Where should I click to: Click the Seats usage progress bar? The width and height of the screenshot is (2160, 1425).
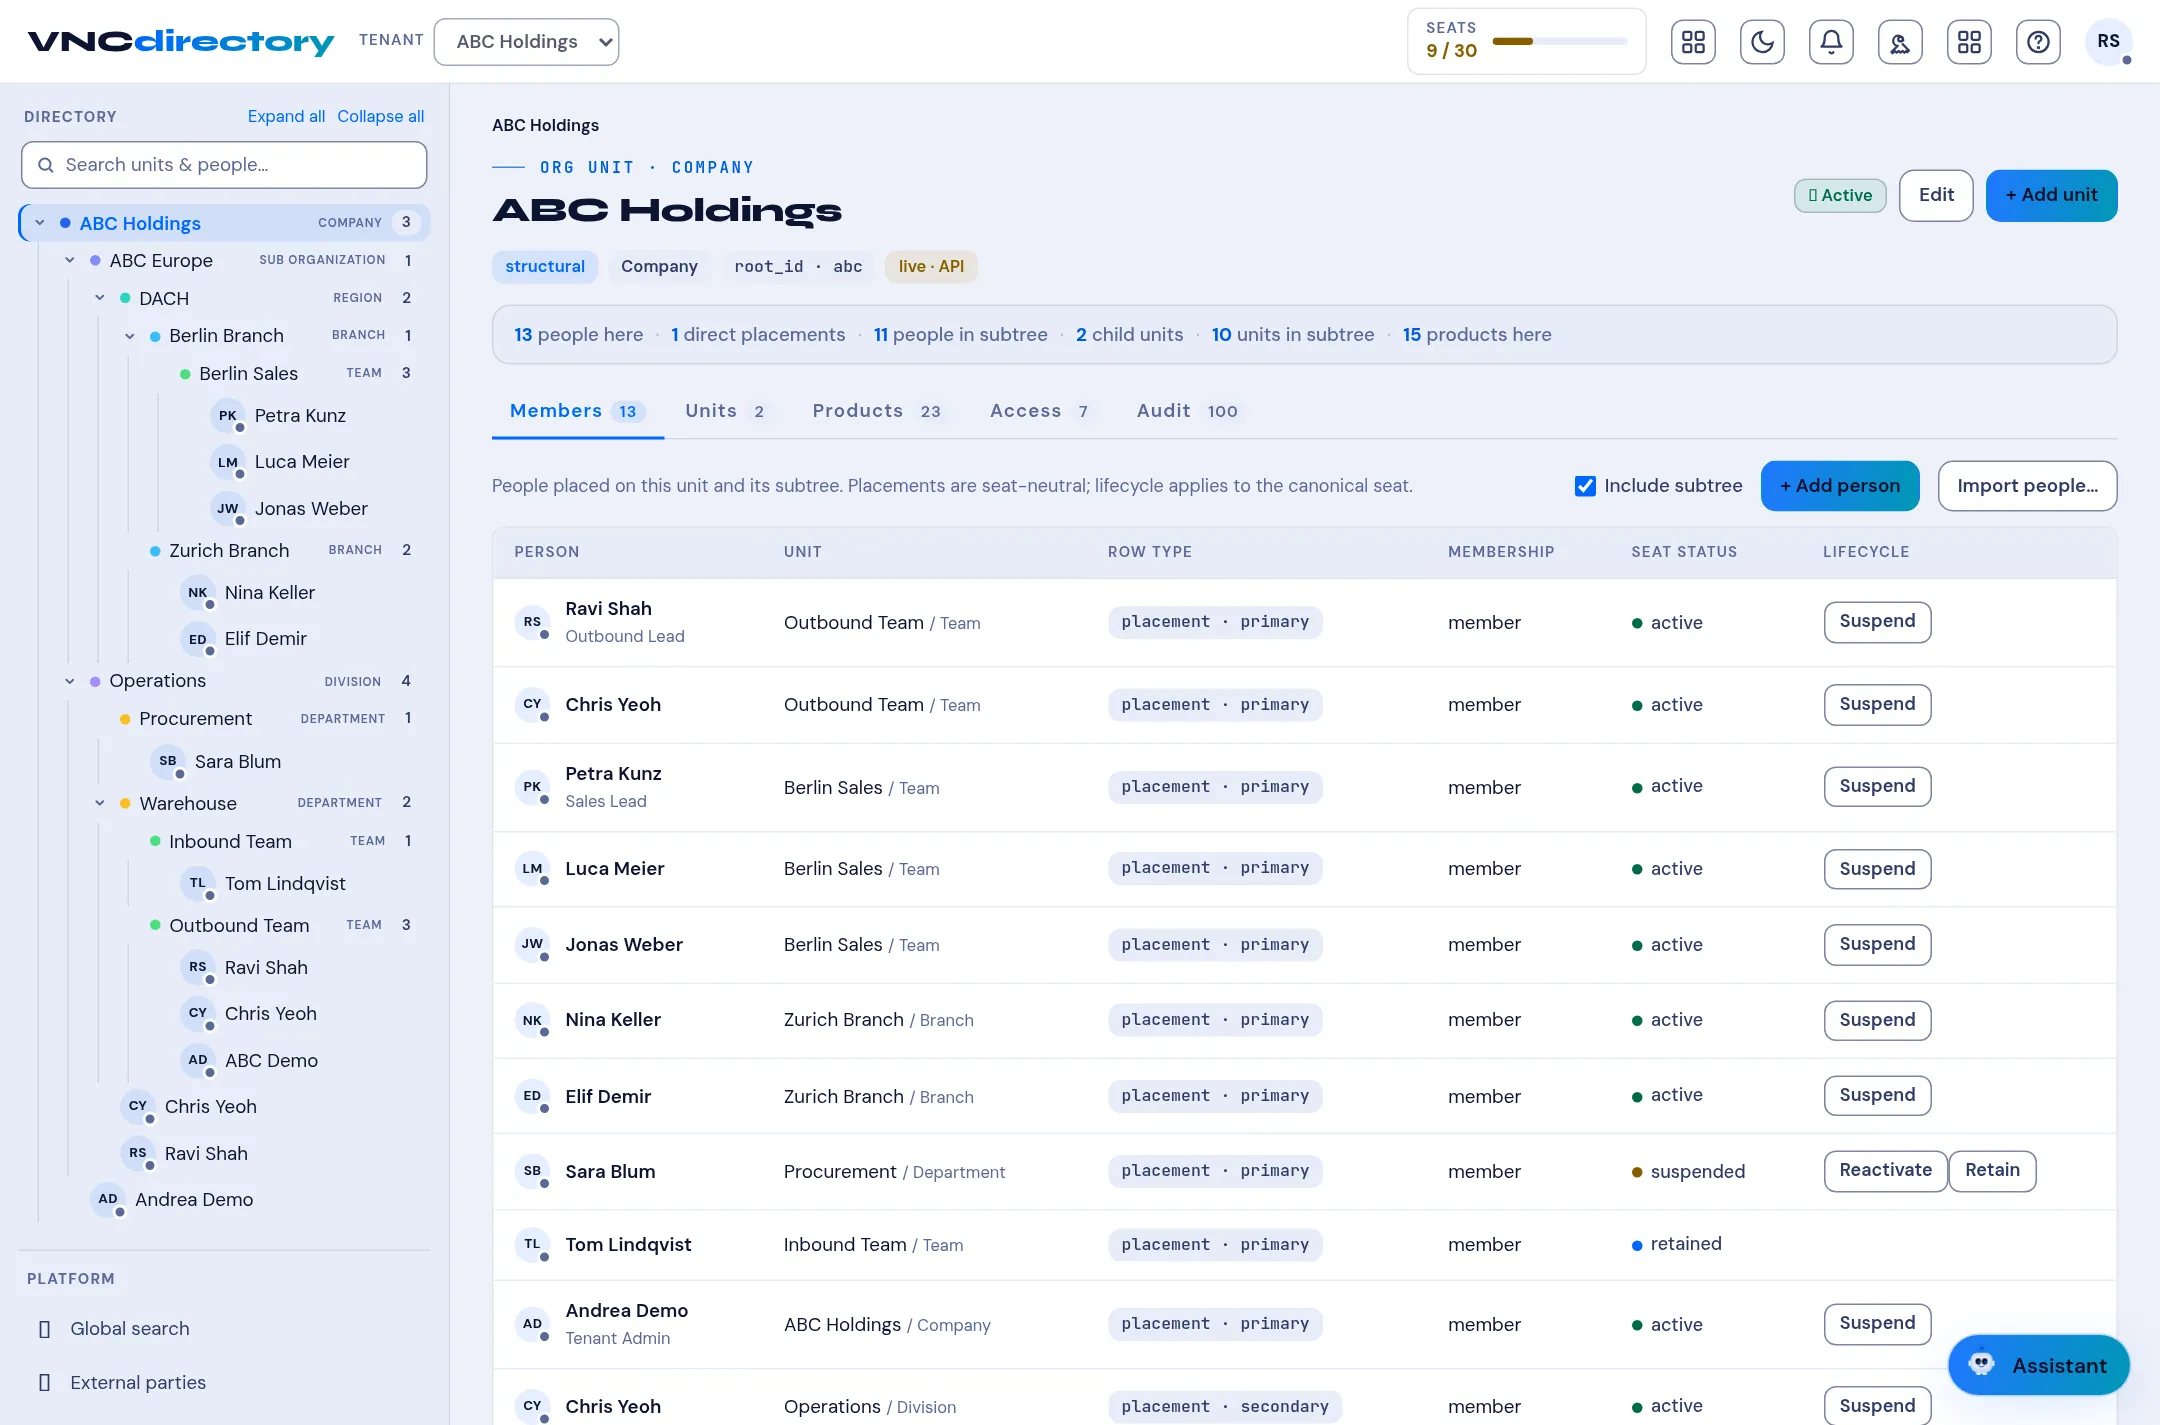pos(1560,42)
